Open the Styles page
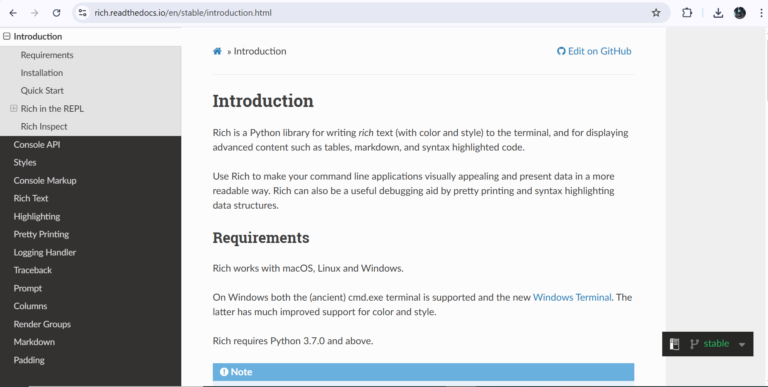Image resolution: width=768 pixels, height=387 pixels. click(25, 163)
